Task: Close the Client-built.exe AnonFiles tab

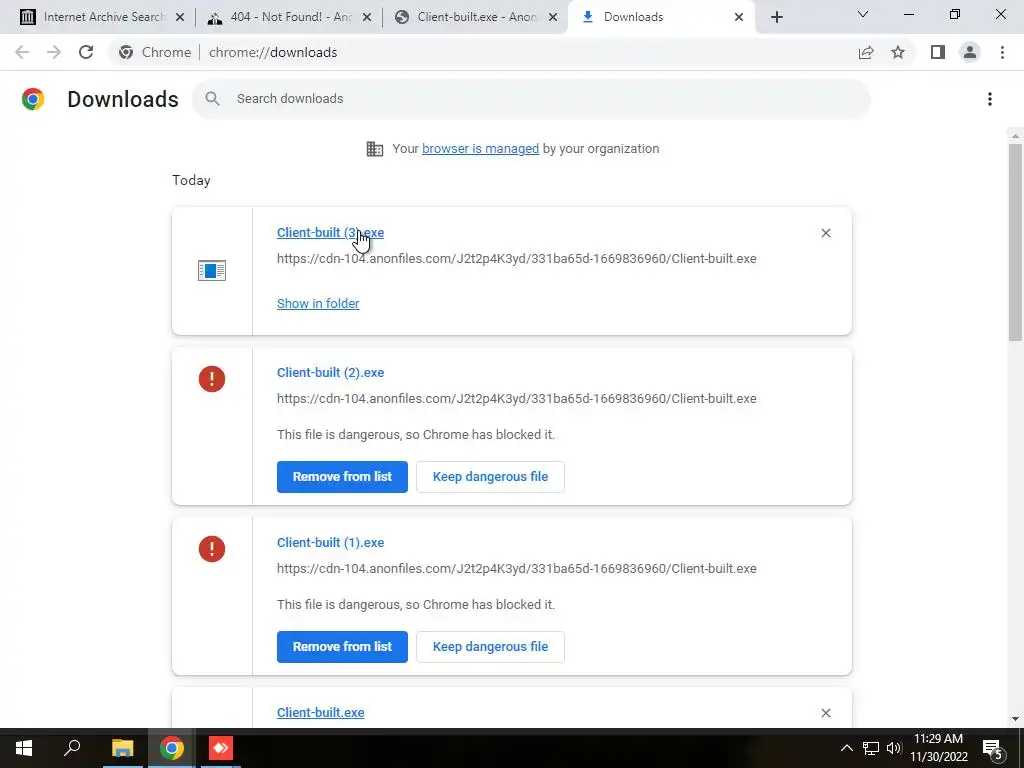Action: [553, 17]
